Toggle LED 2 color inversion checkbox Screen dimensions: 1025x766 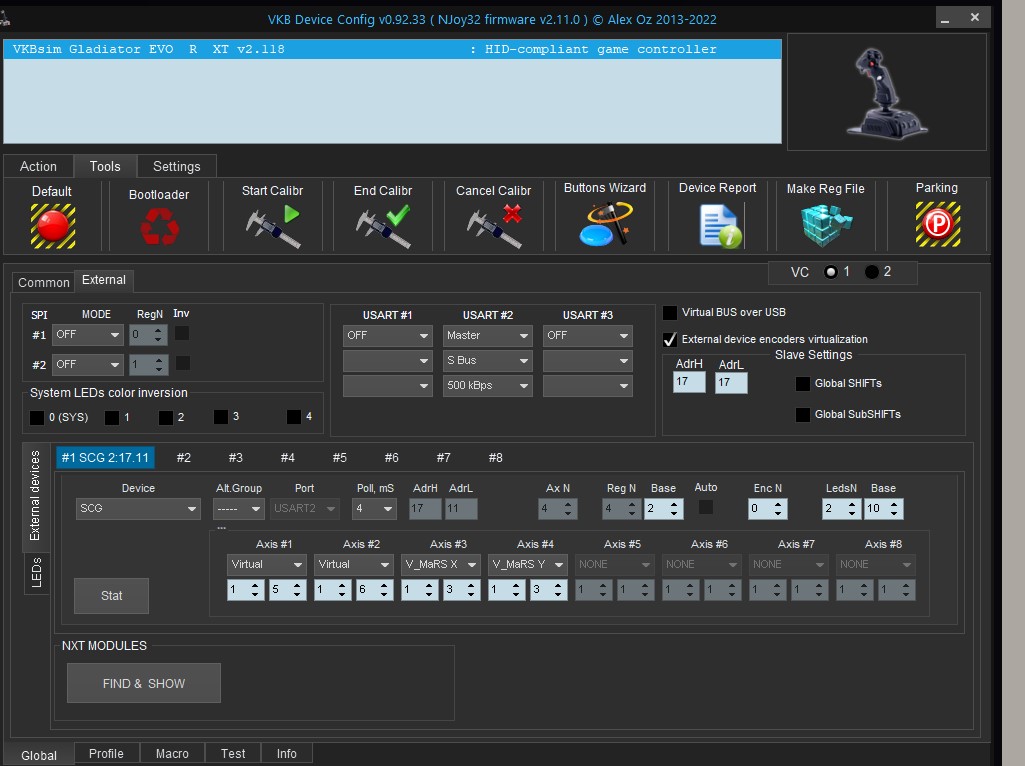166,418
